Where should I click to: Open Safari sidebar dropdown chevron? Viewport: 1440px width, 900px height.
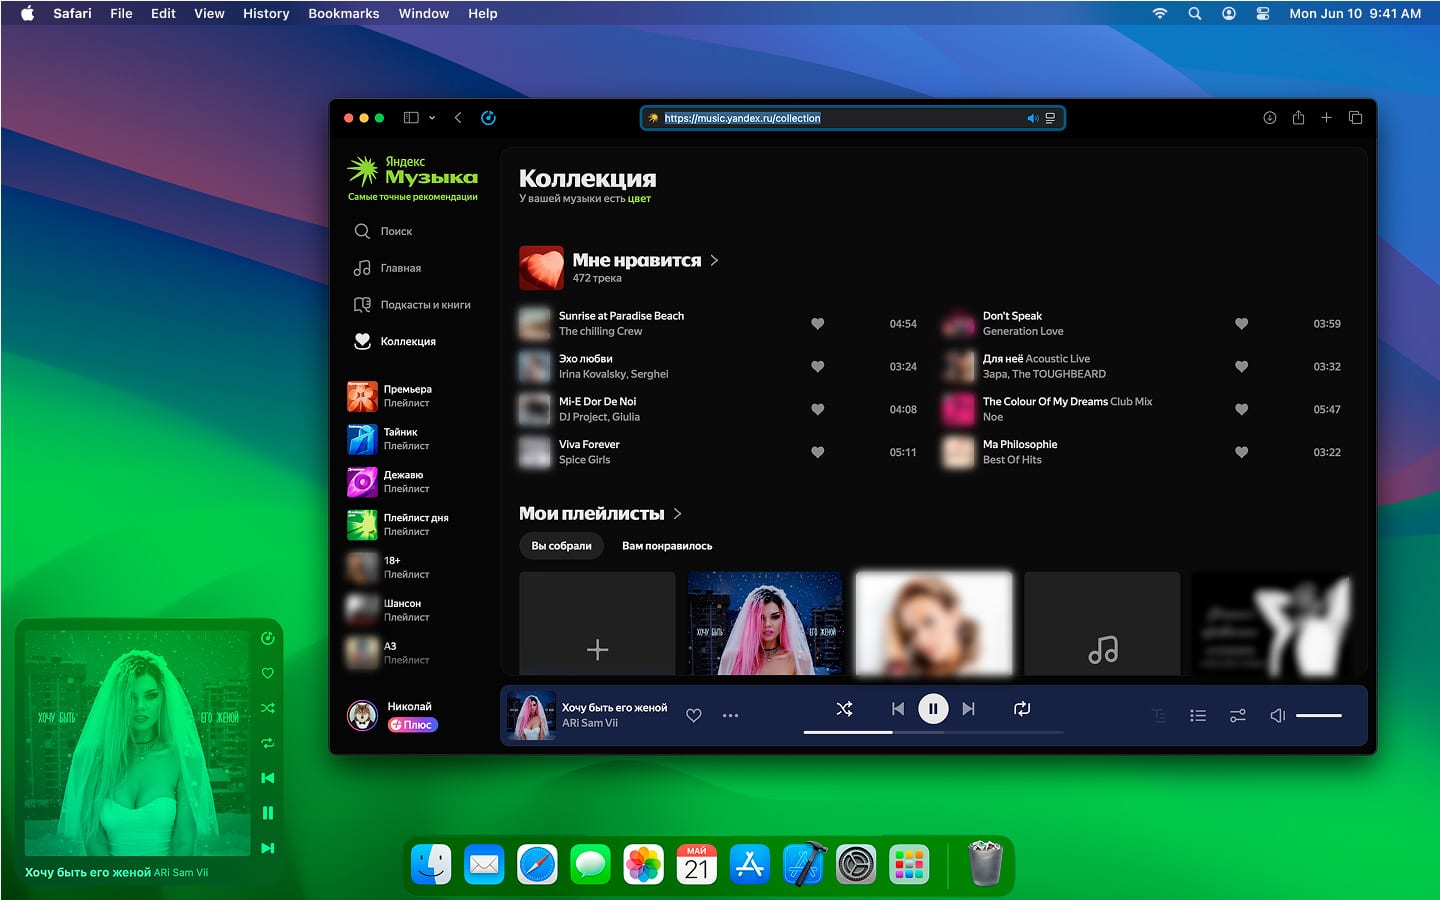click(432, 118)
